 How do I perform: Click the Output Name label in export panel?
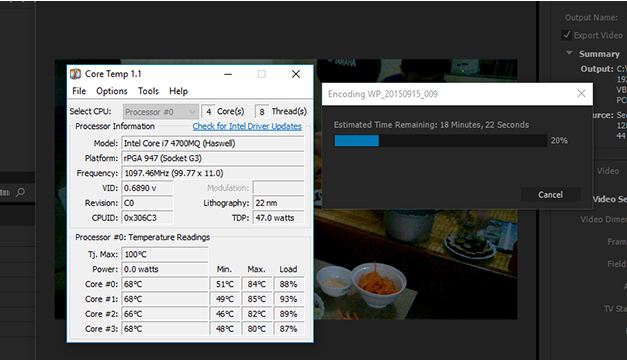click(x=591, y=18)
